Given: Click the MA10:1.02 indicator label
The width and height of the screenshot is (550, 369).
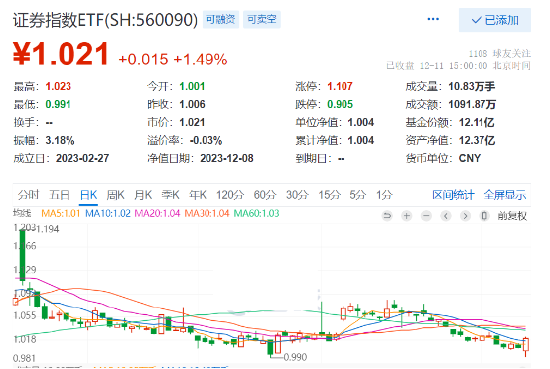Looking at the screenshot, I should (x=108, y=213).
